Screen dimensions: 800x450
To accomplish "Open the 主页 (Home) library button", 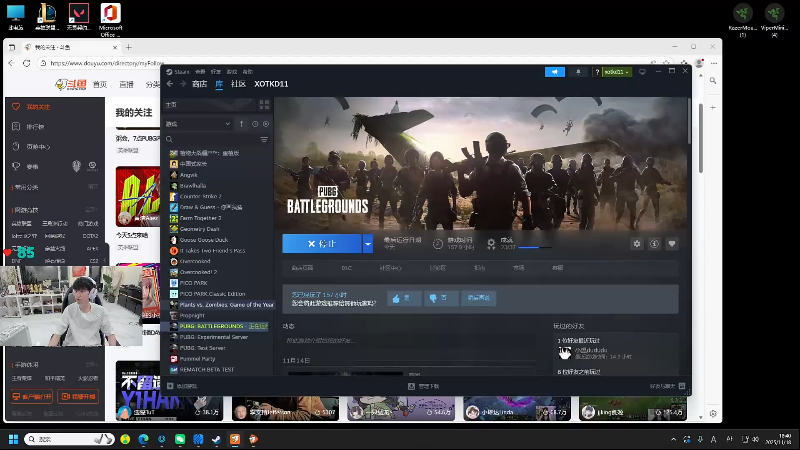I will point(210,105).
